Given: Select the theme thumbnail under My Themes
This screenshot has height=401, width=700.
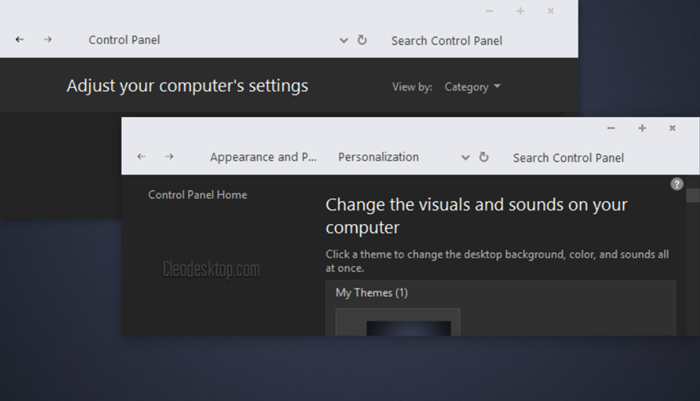Looking at the screenshot, I should click(397, 324).
